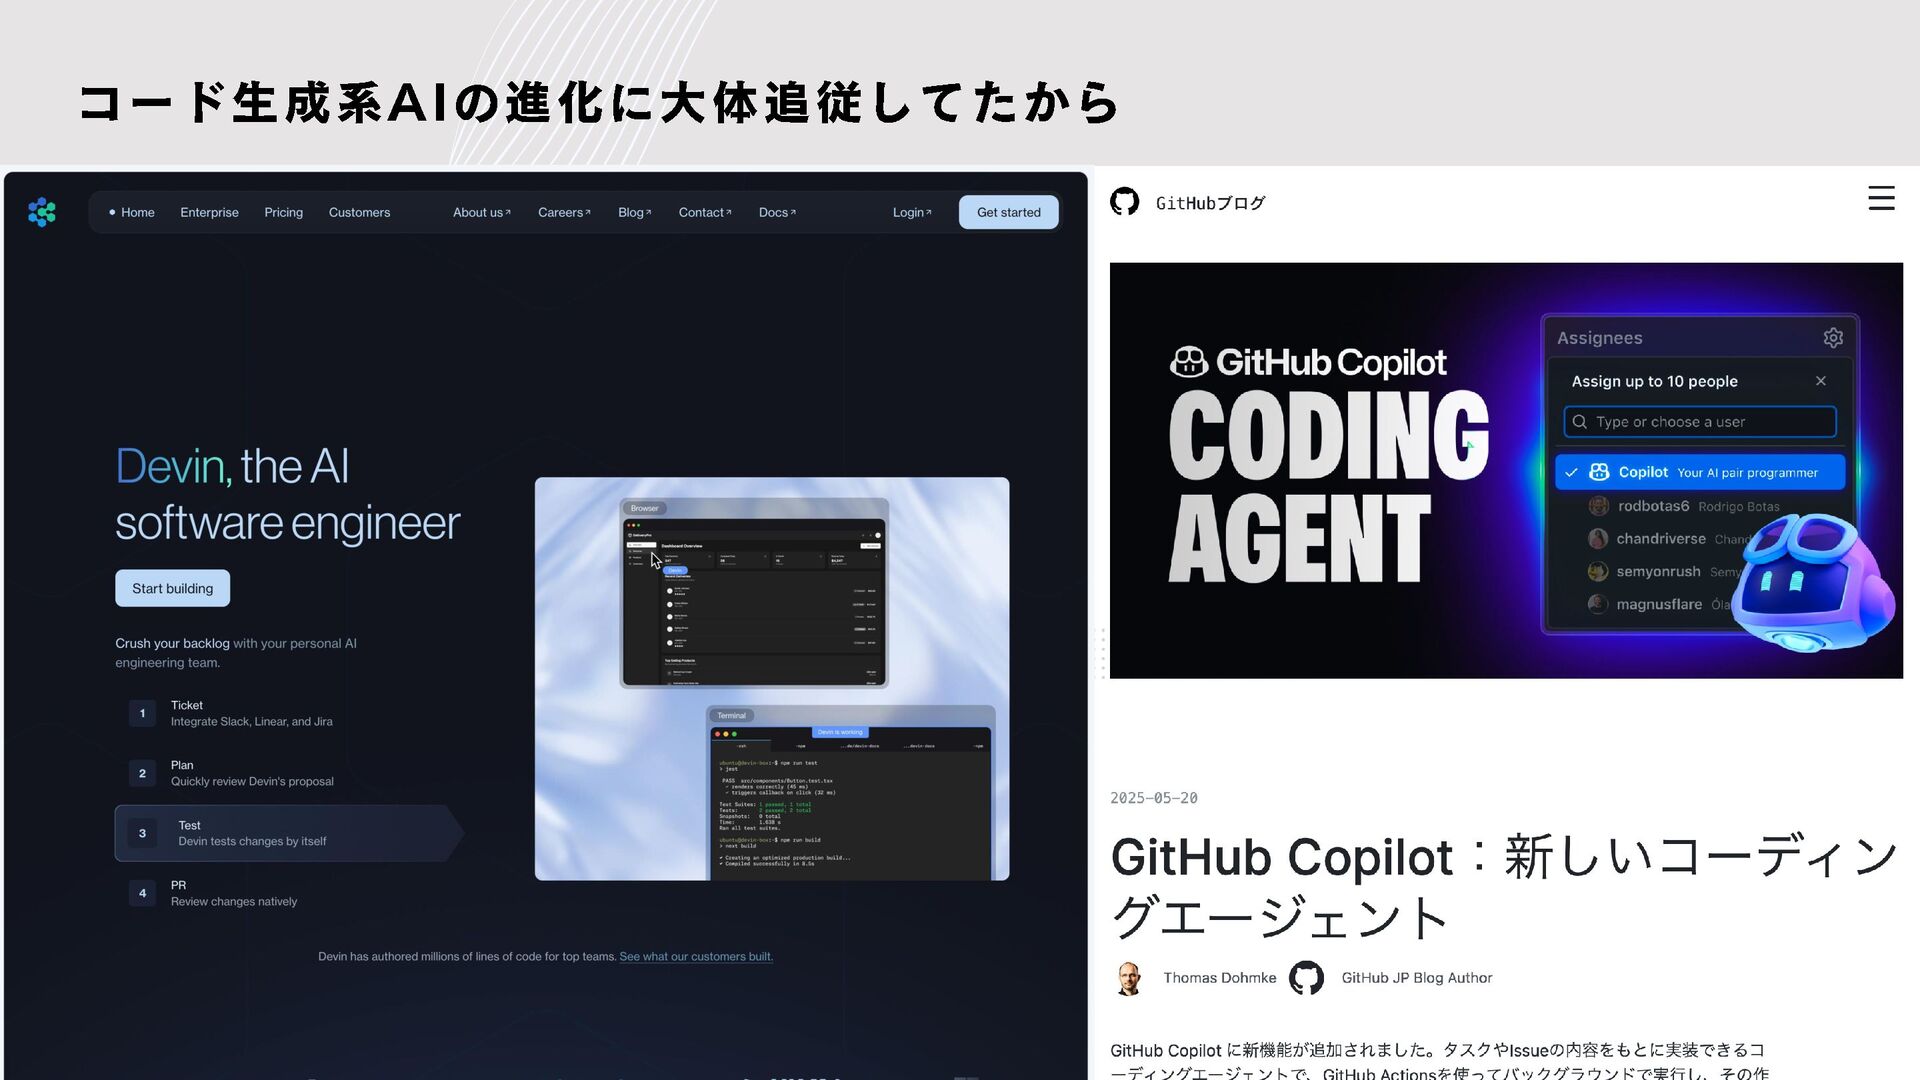Screen dimensions: 1920x1080
Task: Open the hamburger menu on GitHub blog
Action: (1881, 198)
